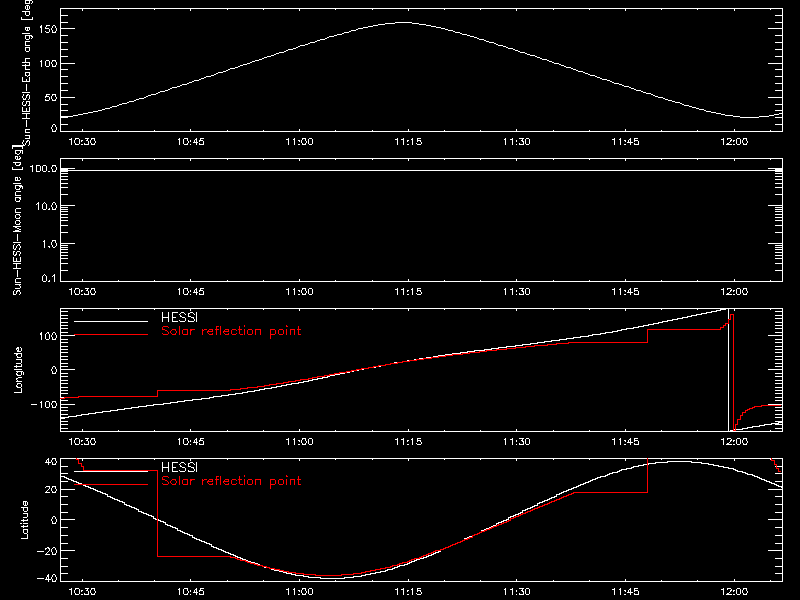Click 11:00 time label under Earth angle plot
This screenshot has width=800, height=600.
[x=299, y=142]
